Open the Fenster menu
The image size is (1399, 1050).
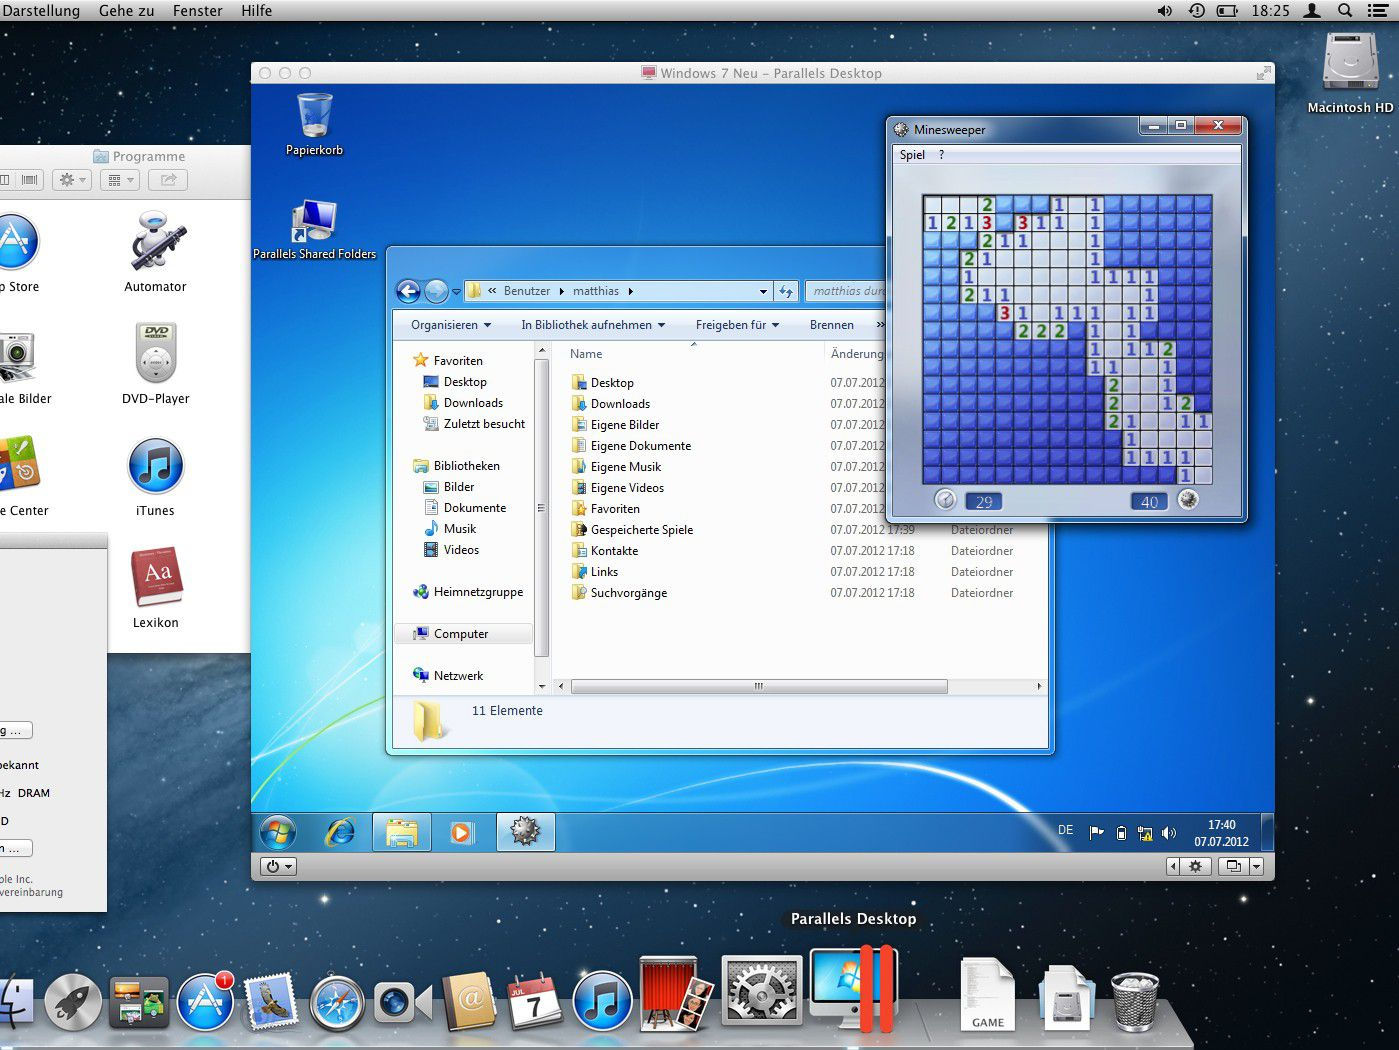point(197,10)
